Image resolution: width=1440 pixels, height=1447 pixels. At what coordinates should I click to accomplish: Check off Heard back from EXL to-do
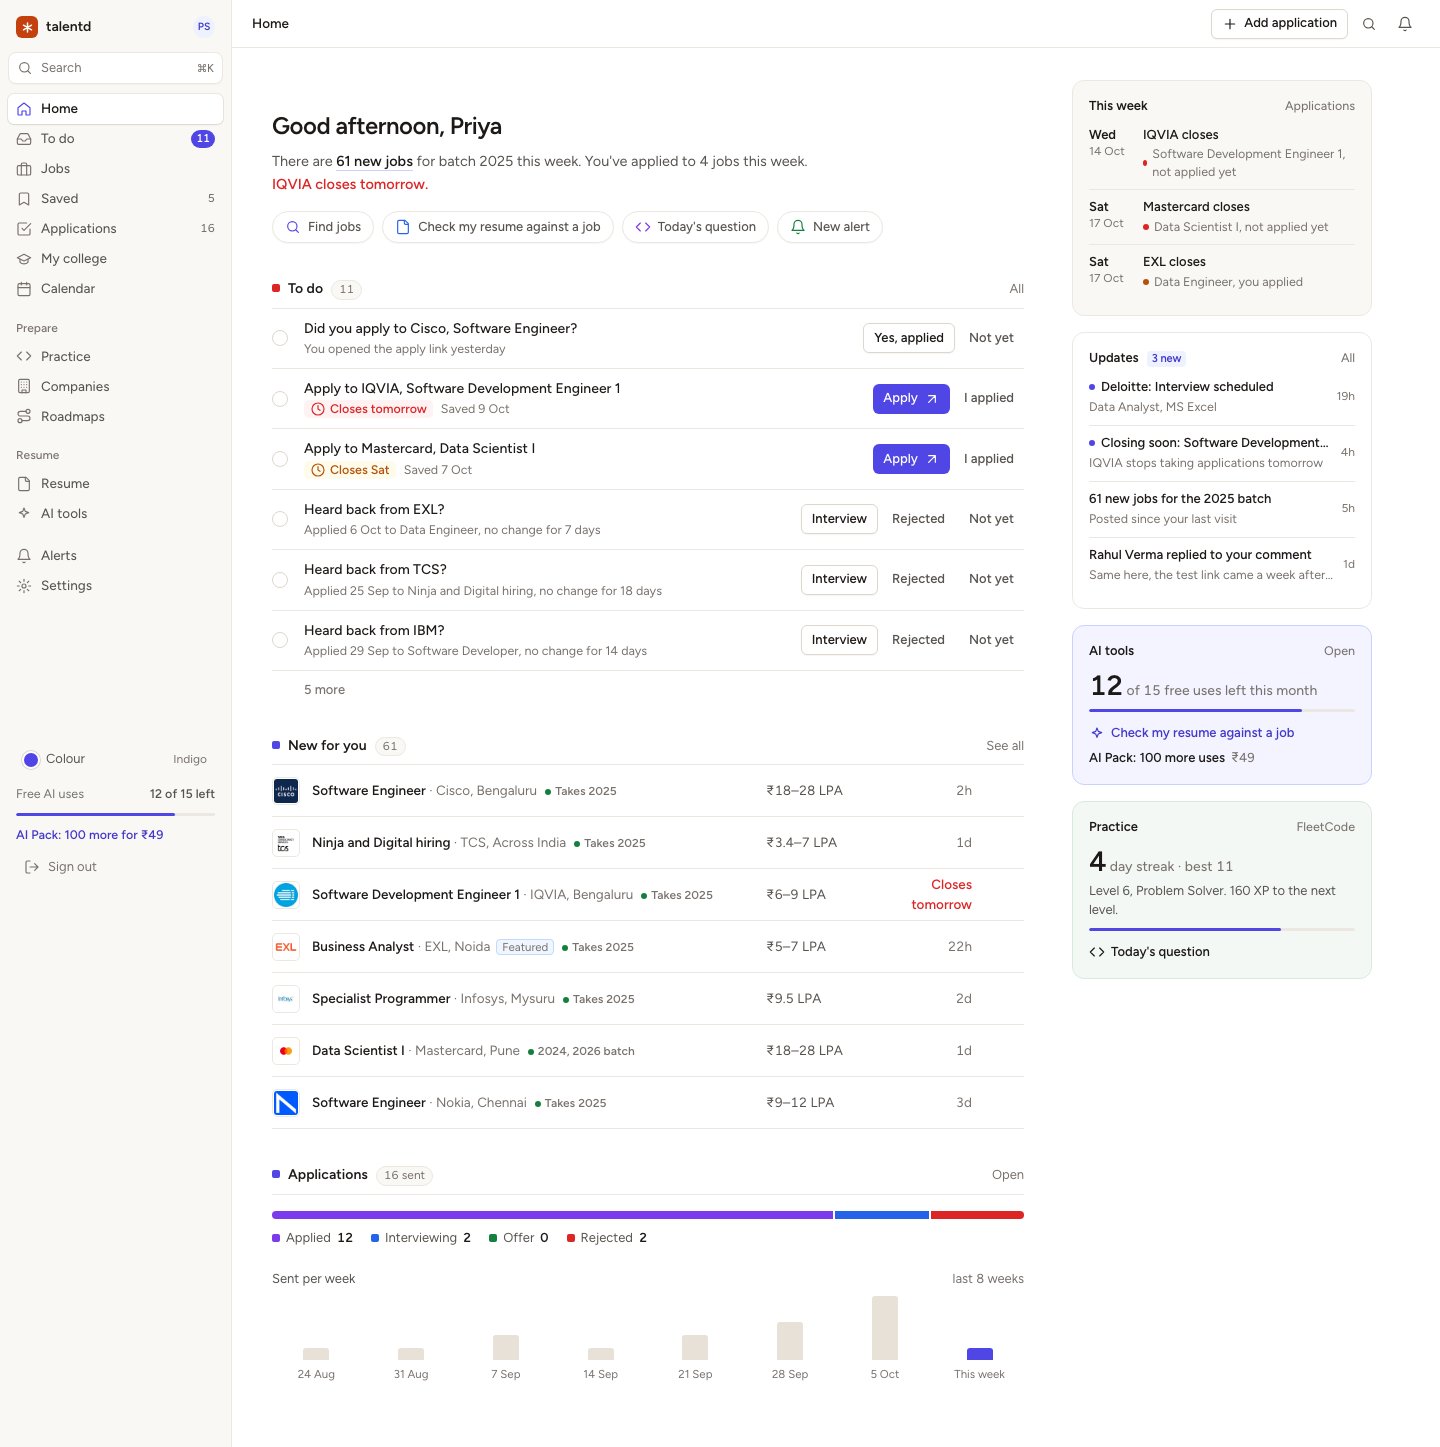coord(280,519)
